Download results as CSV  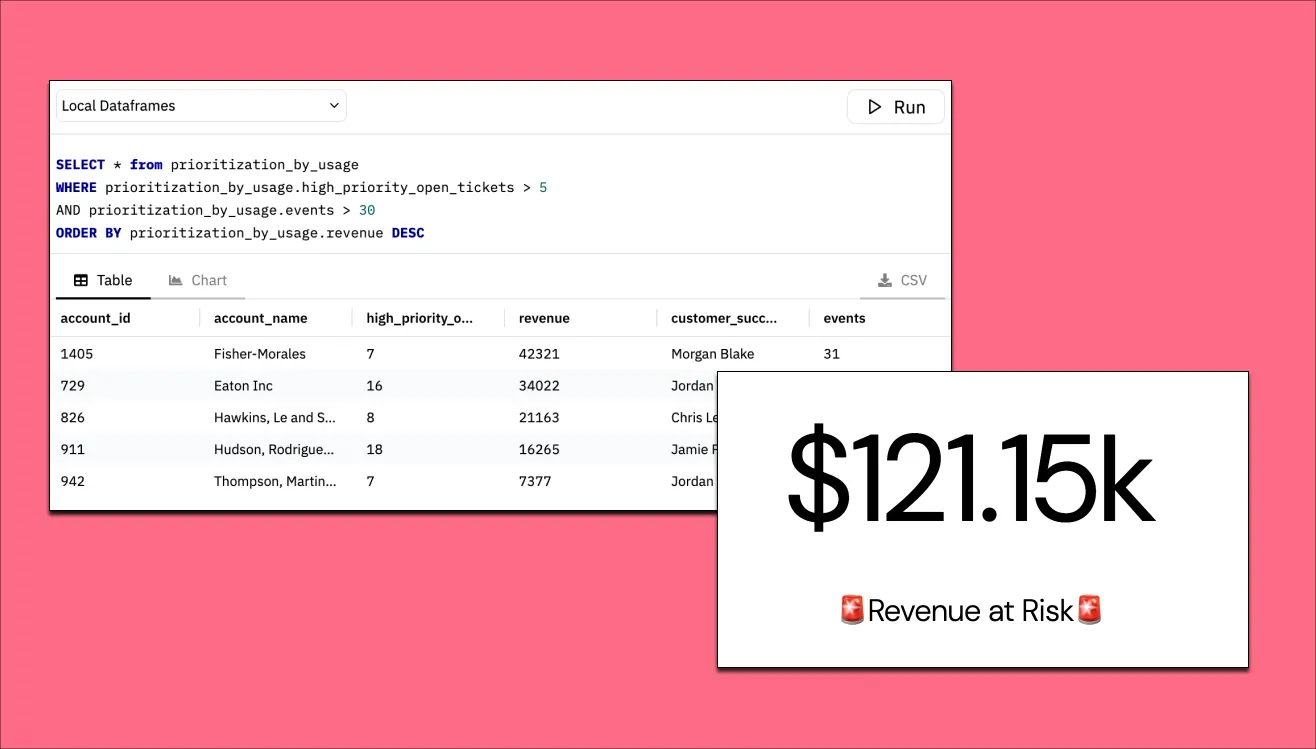pos(902,280)
